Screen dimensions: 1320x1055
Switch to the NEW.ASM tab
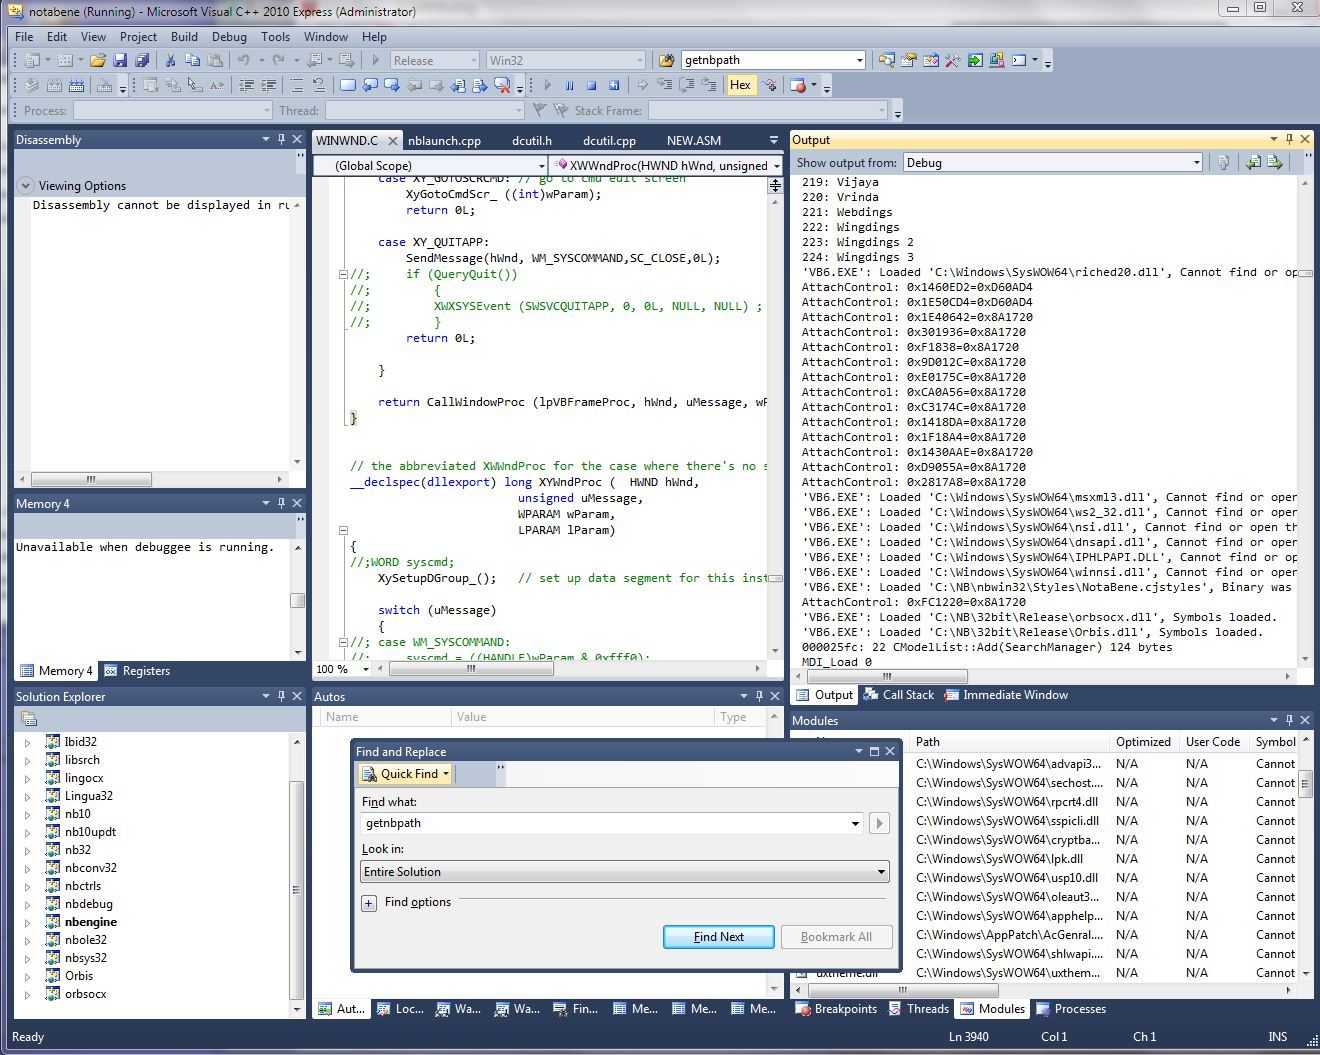click(x=694, y=141)
